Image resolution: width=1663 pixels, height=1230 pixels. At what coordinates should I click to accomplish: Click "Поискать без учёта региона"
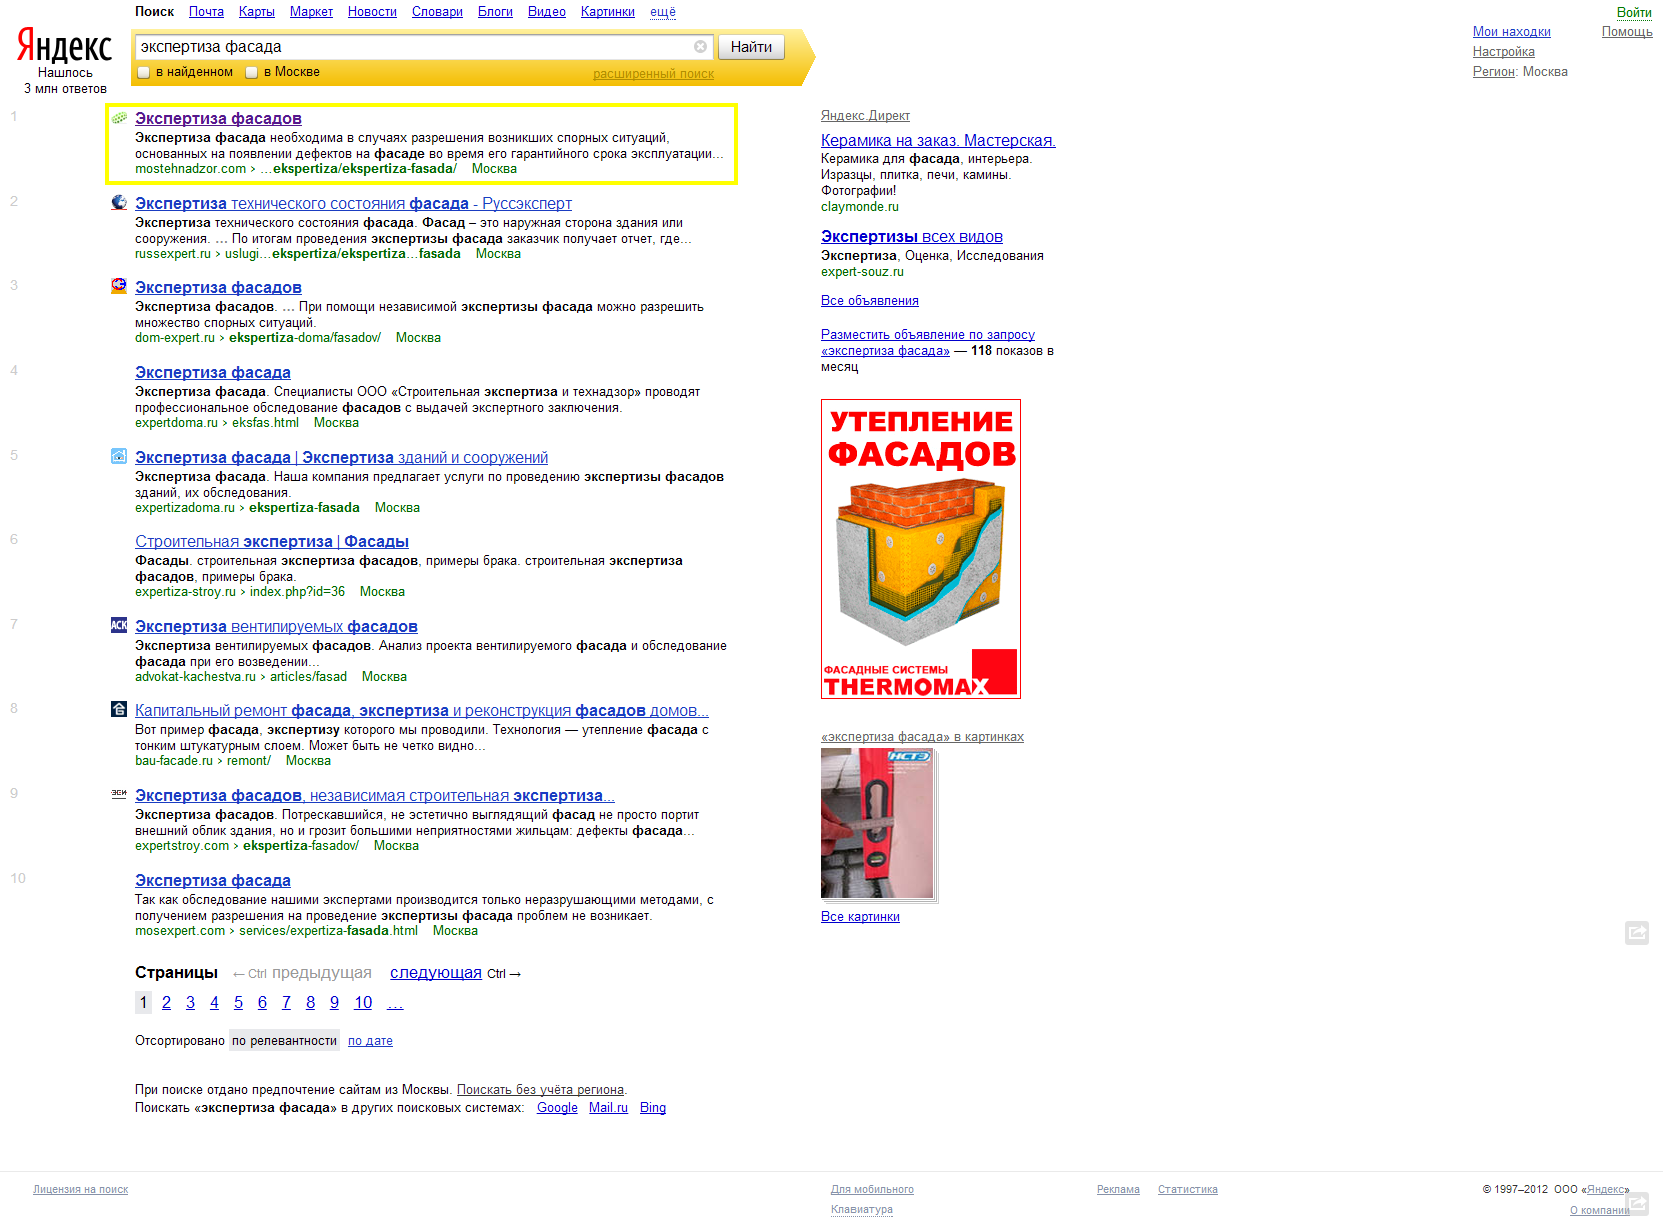pyautogui.click(x=540, y=1090)
